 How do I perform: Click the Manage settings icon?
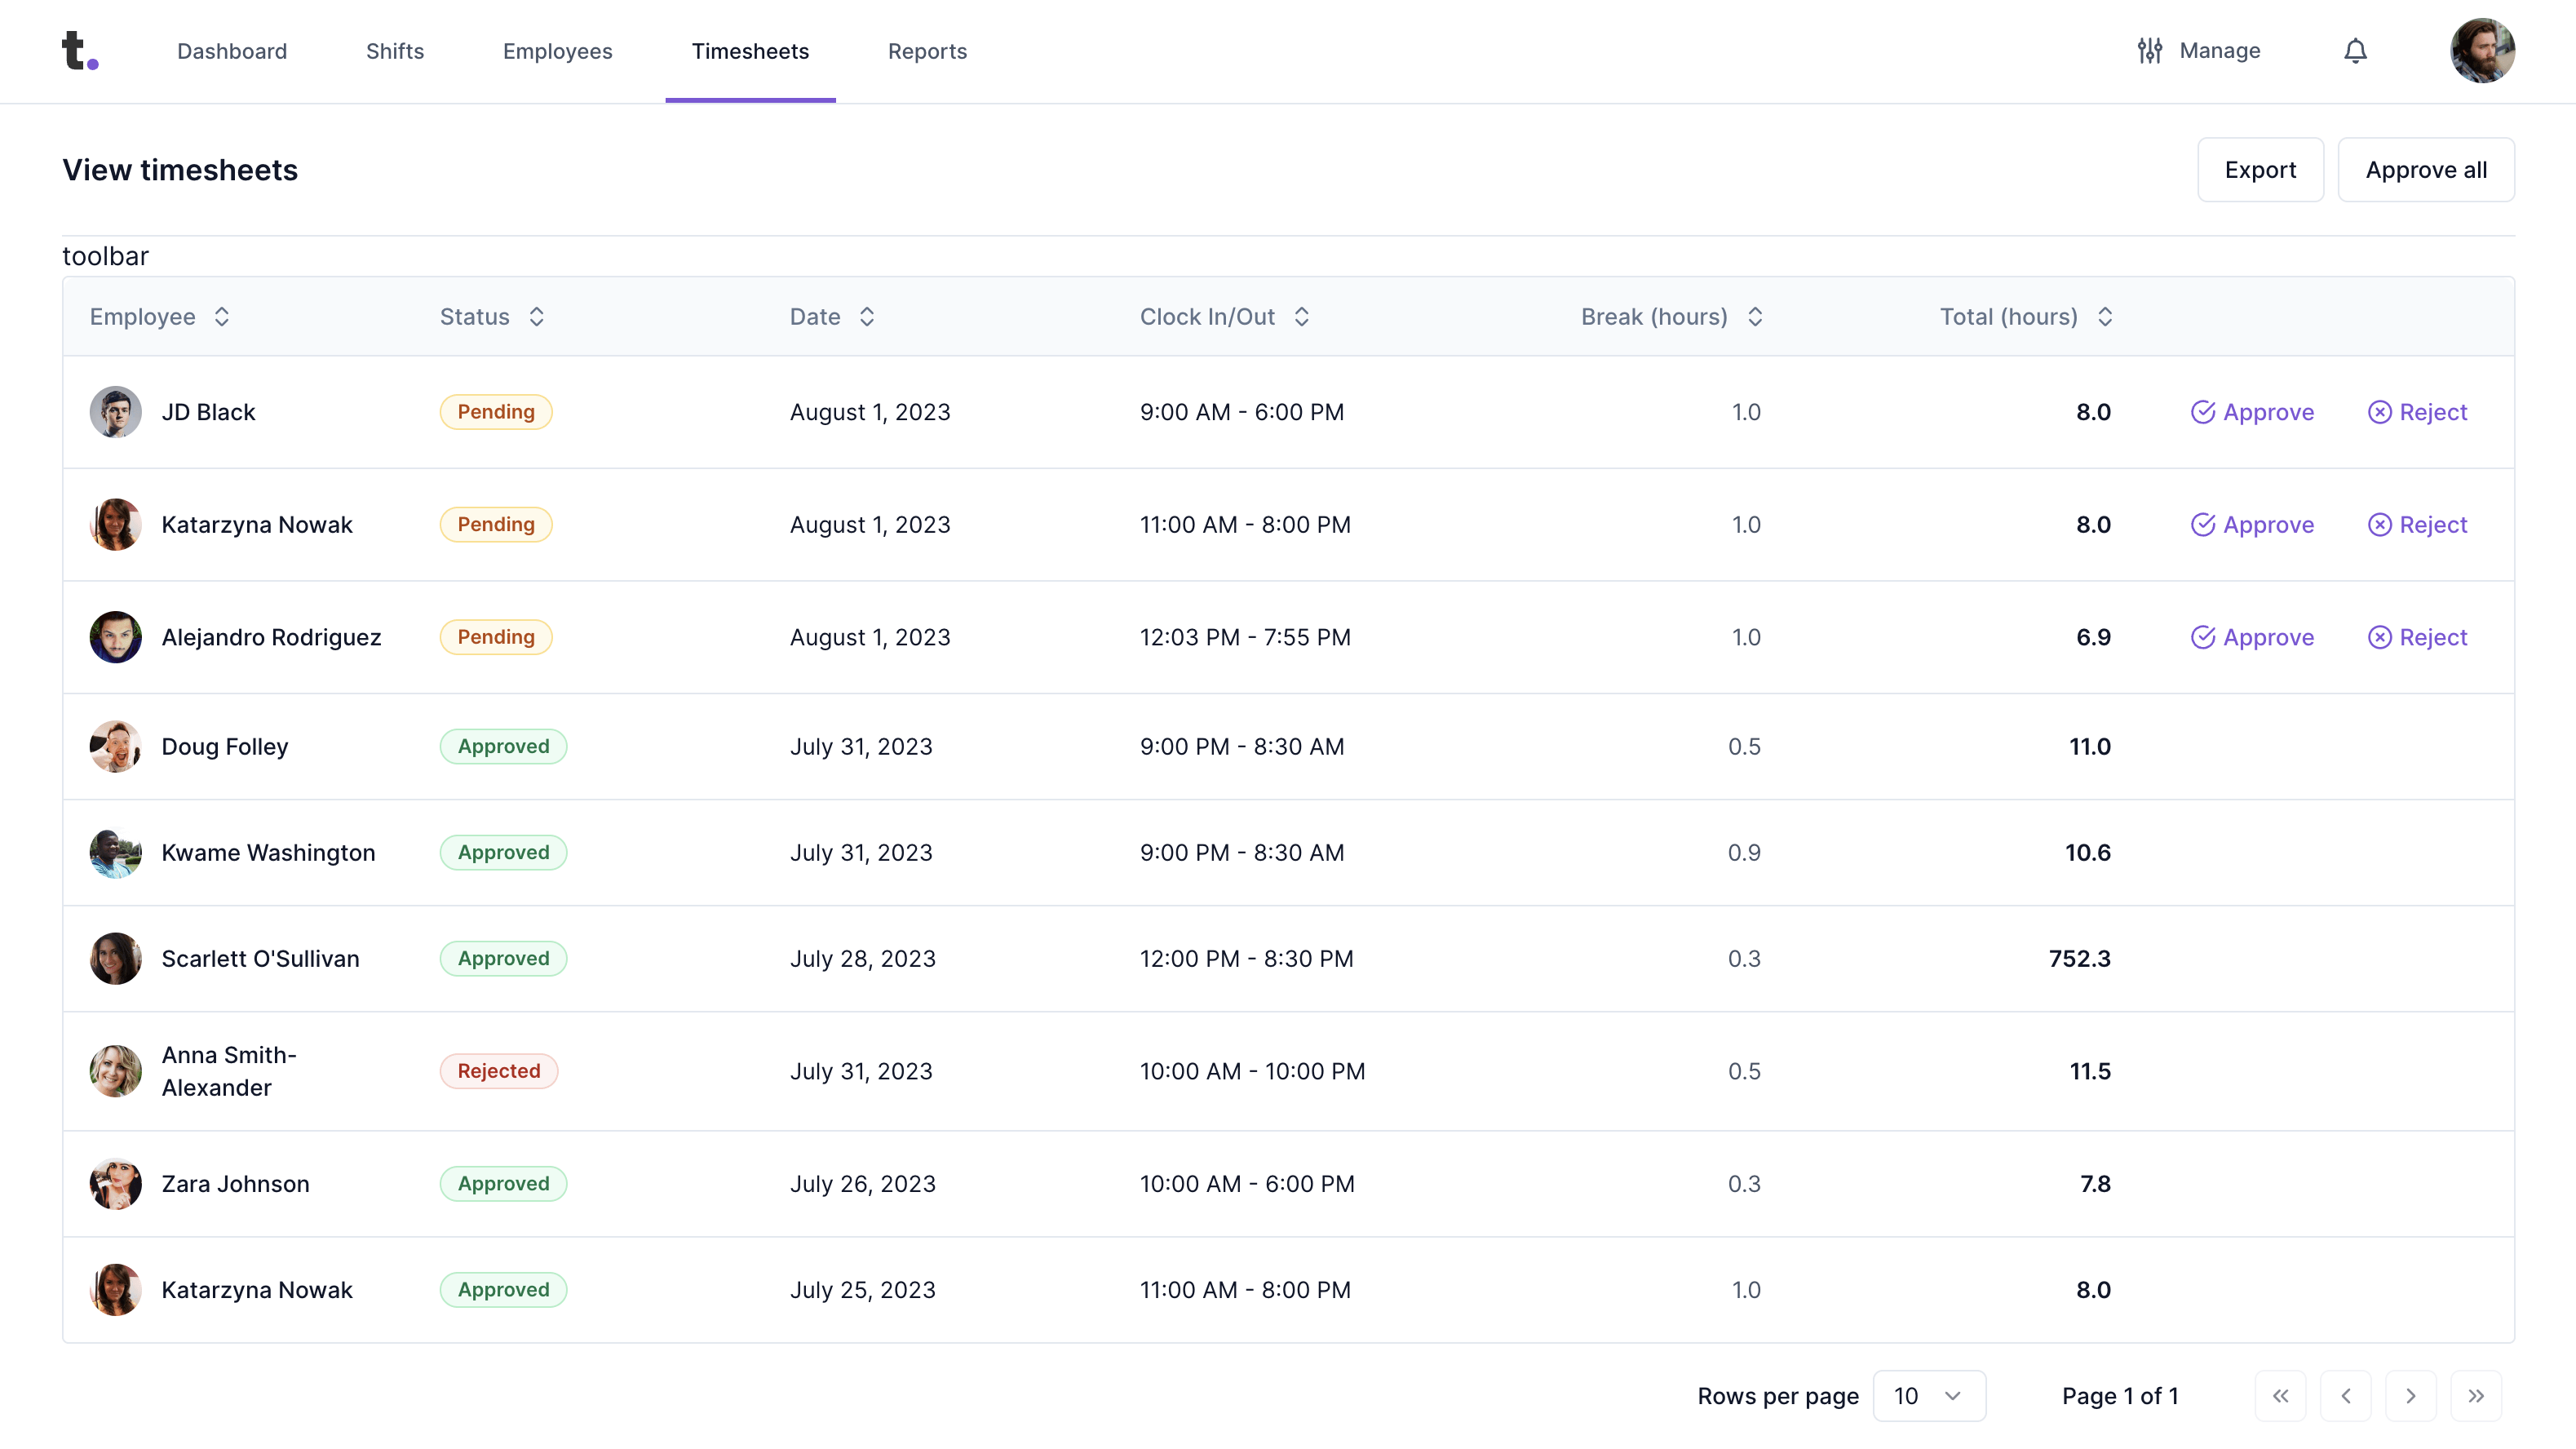pyautogui.click(x=2151, y=50)
